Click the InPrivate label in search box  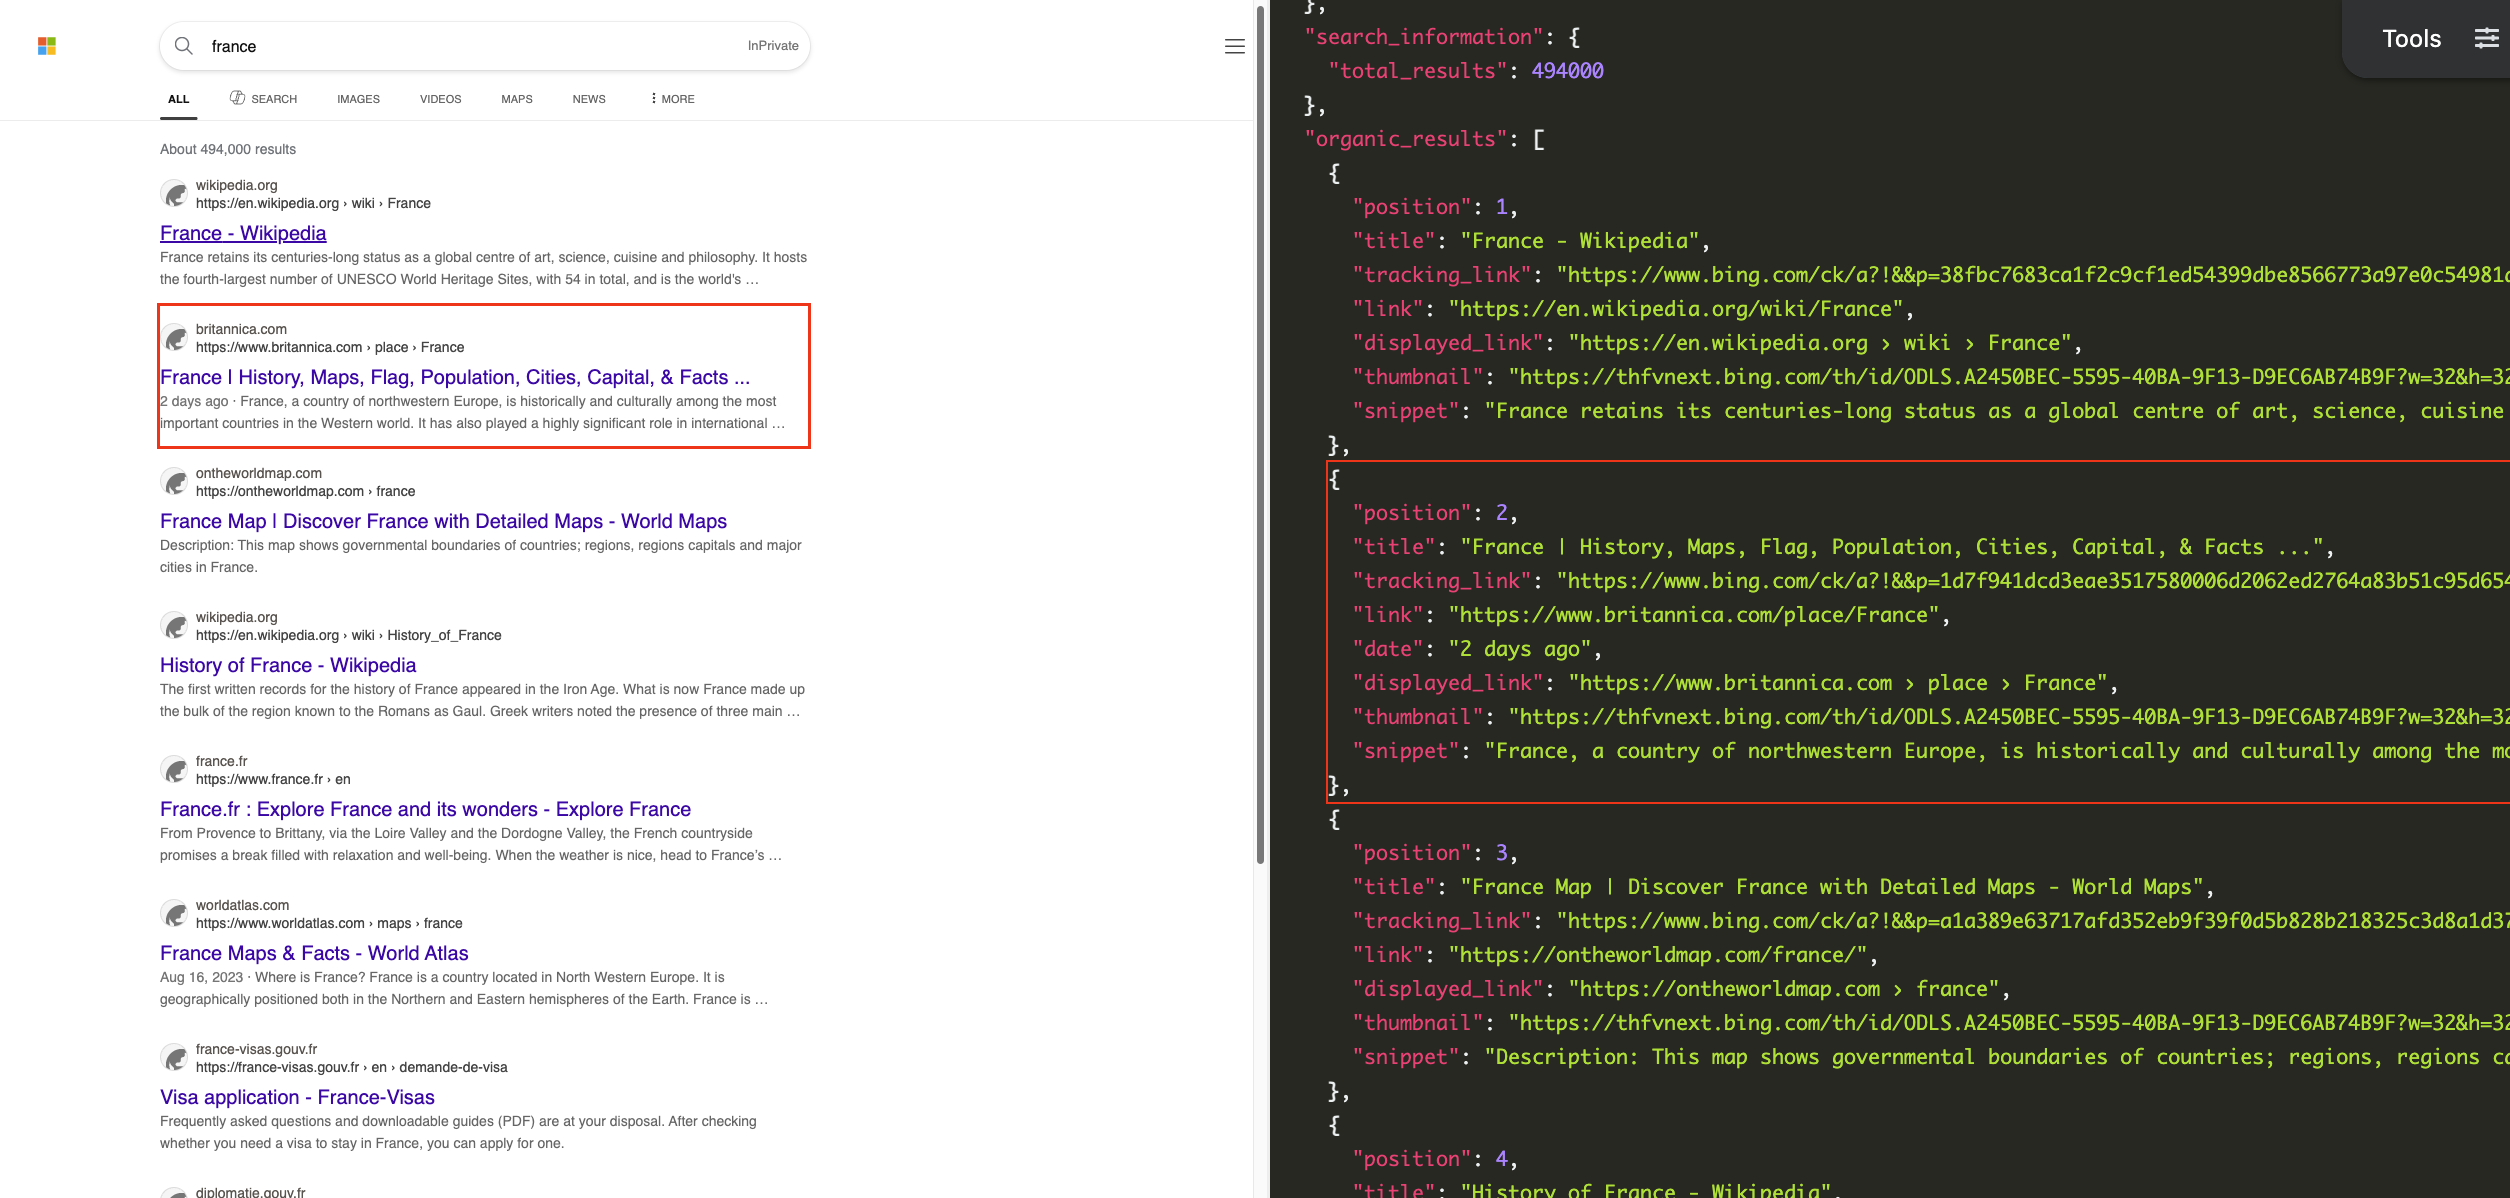click(773, 46)
